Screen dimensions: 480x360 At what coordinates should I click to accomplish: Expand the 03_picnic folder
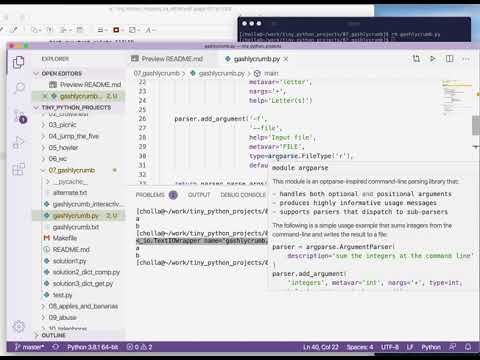(x=62, y=125)
